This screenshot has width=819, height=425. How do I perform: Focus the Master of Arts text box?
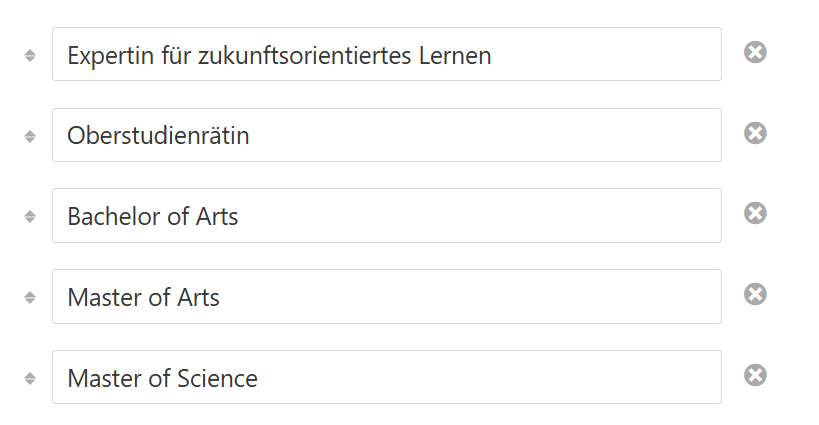387,297
